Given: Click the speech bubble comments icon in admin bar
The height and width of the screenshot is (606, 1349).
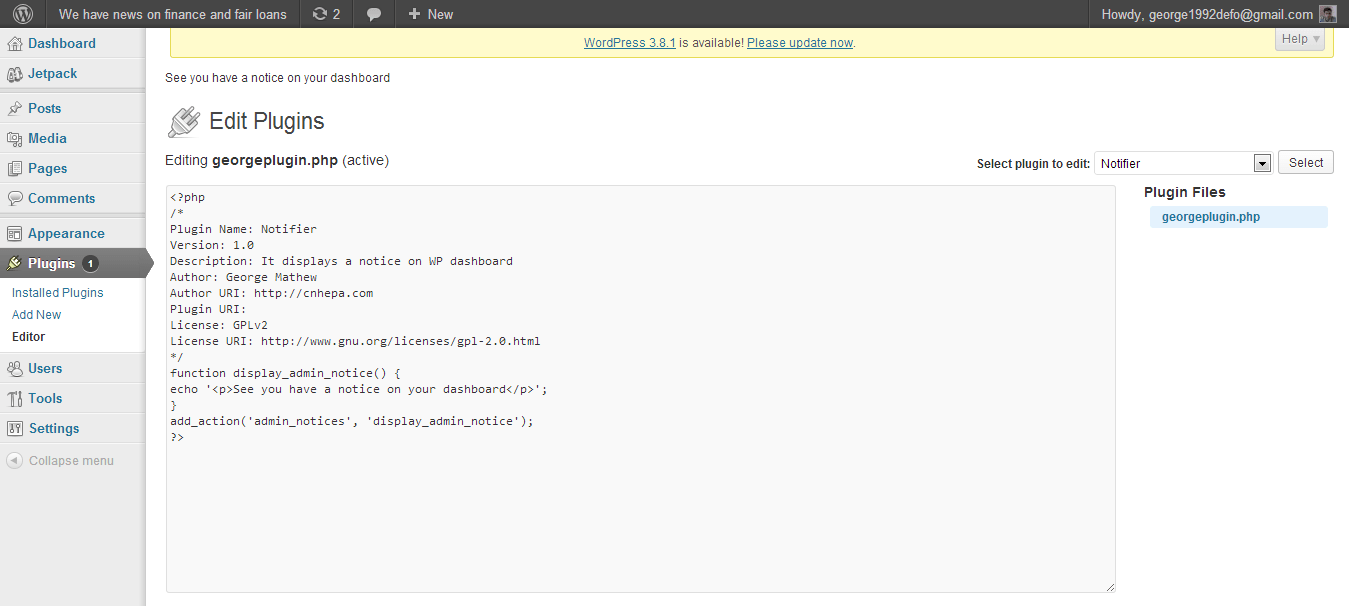Looking at the screenshot, I should 374,14.
